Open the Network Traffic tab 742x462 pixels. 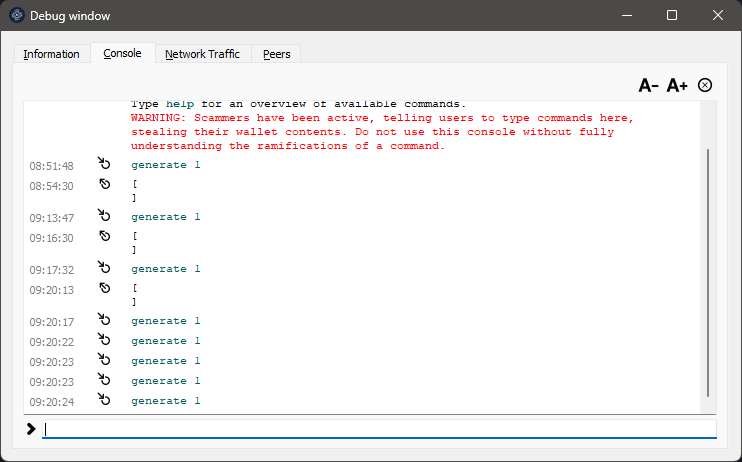click(202, 54)
